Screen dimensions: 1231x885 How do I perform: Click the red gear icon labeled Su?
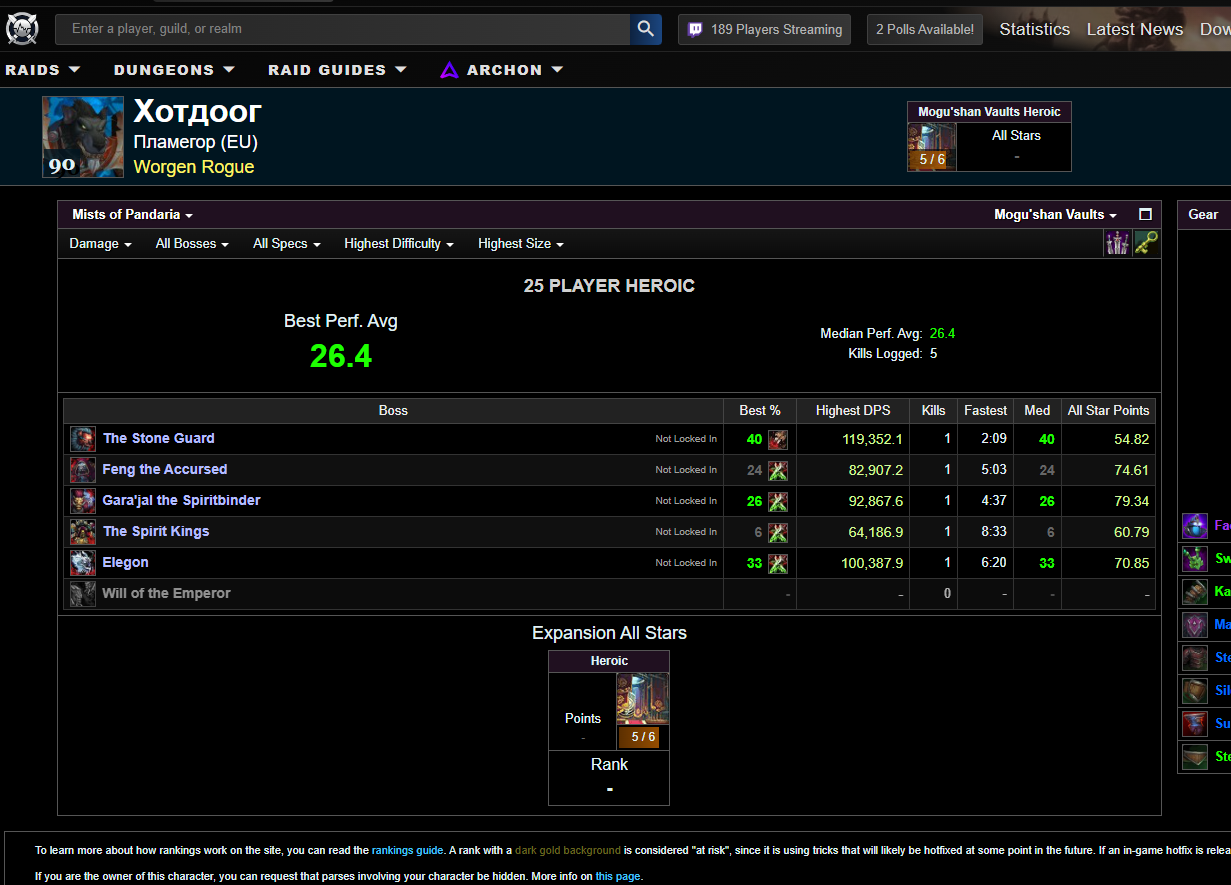1195,724
